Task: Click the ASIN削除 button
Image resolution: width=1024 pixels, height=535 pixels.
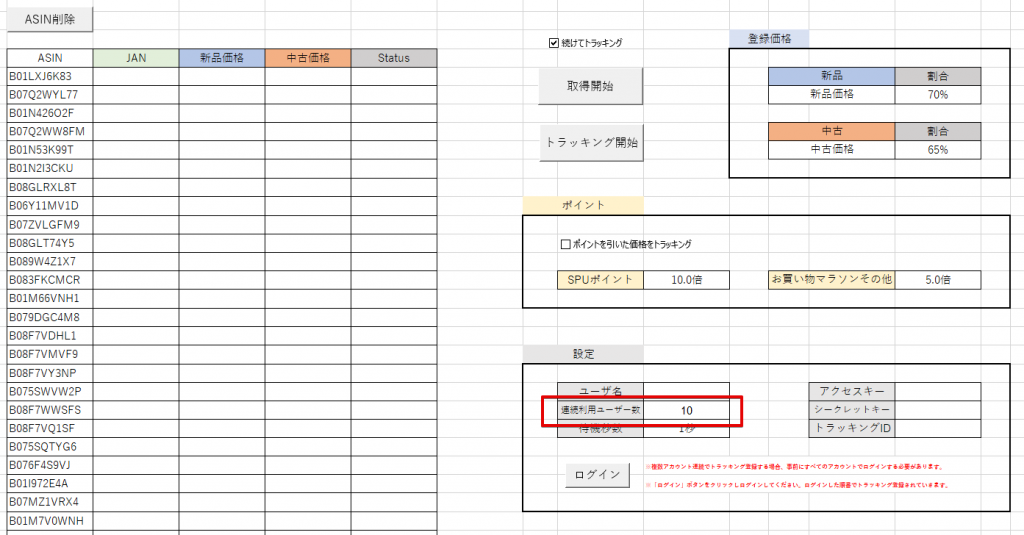Action: click(x=50, y=18)
